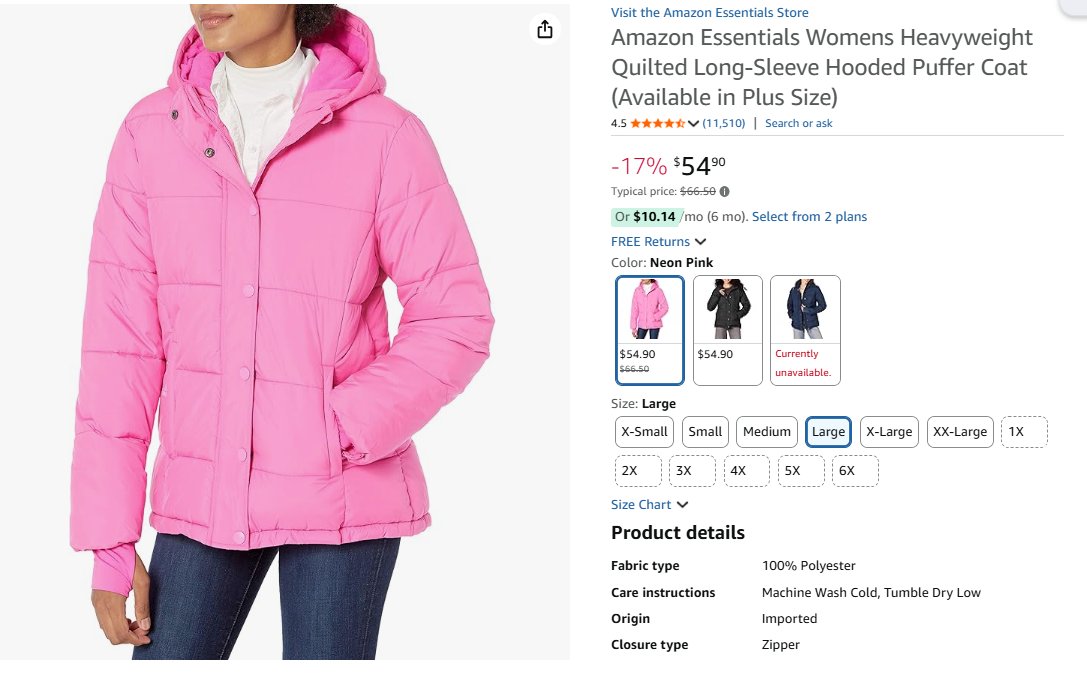Choose size Medium
1087x675 pixels.
tap(767, 432)
